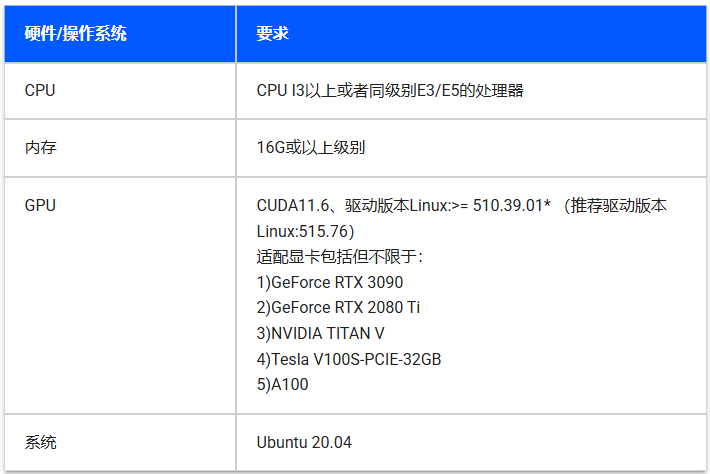Select the CPU row label

(x=40, y=91)
